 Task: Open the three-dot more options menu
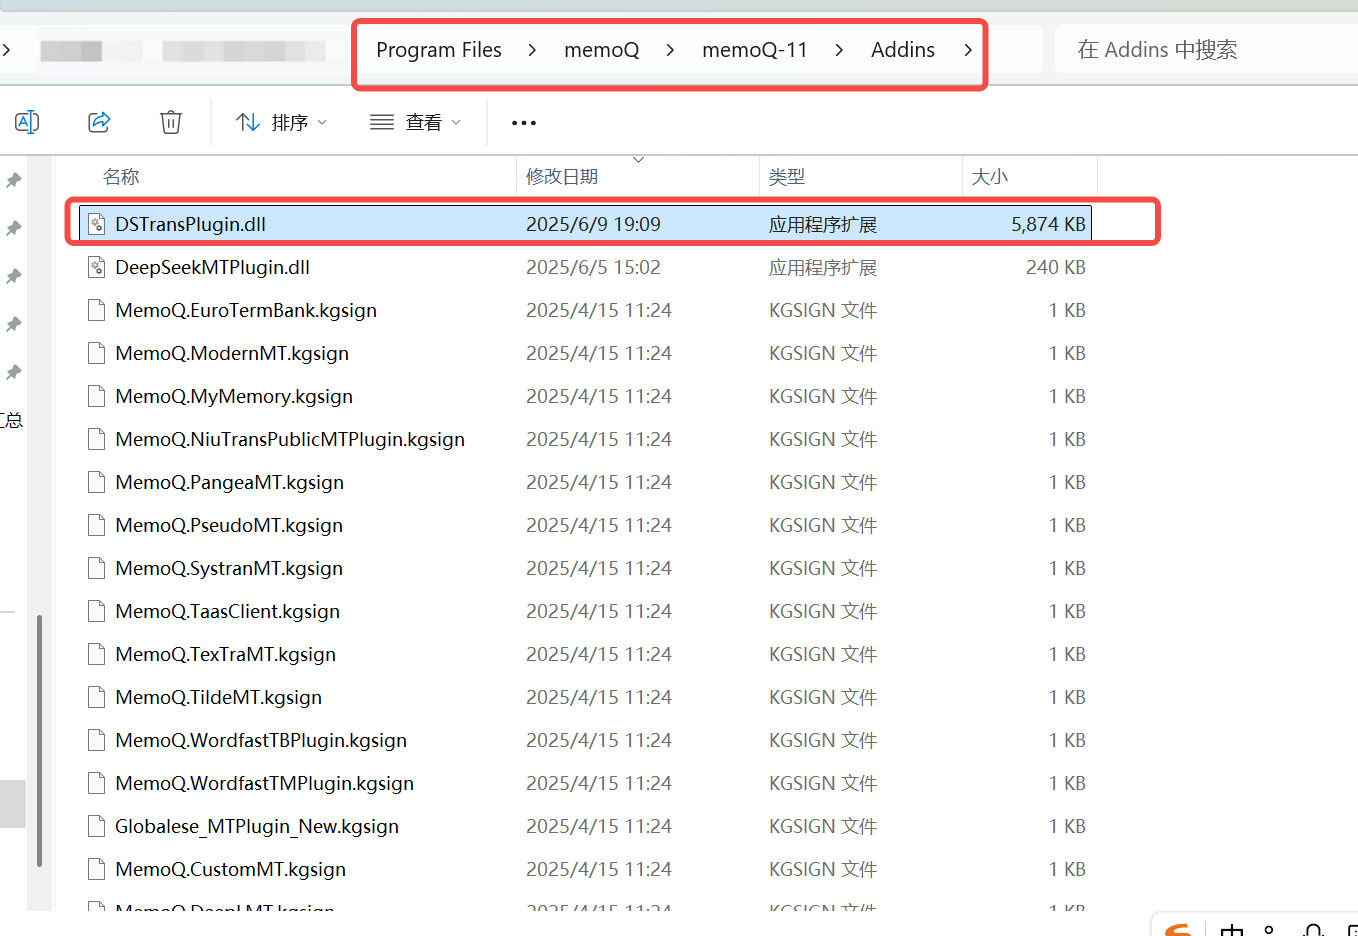524,123
